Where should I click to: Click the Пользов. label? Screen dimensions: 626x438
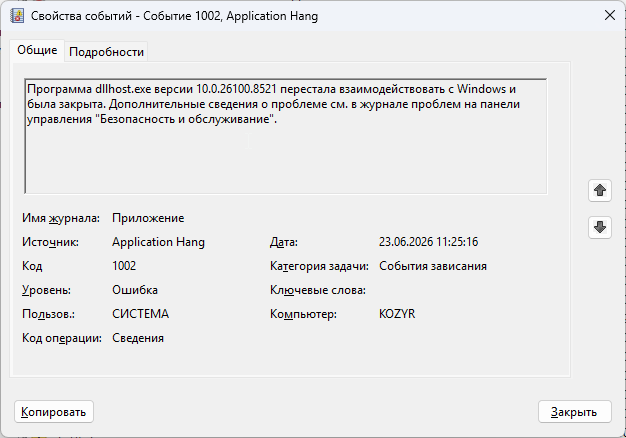click(x=48, y=314)
